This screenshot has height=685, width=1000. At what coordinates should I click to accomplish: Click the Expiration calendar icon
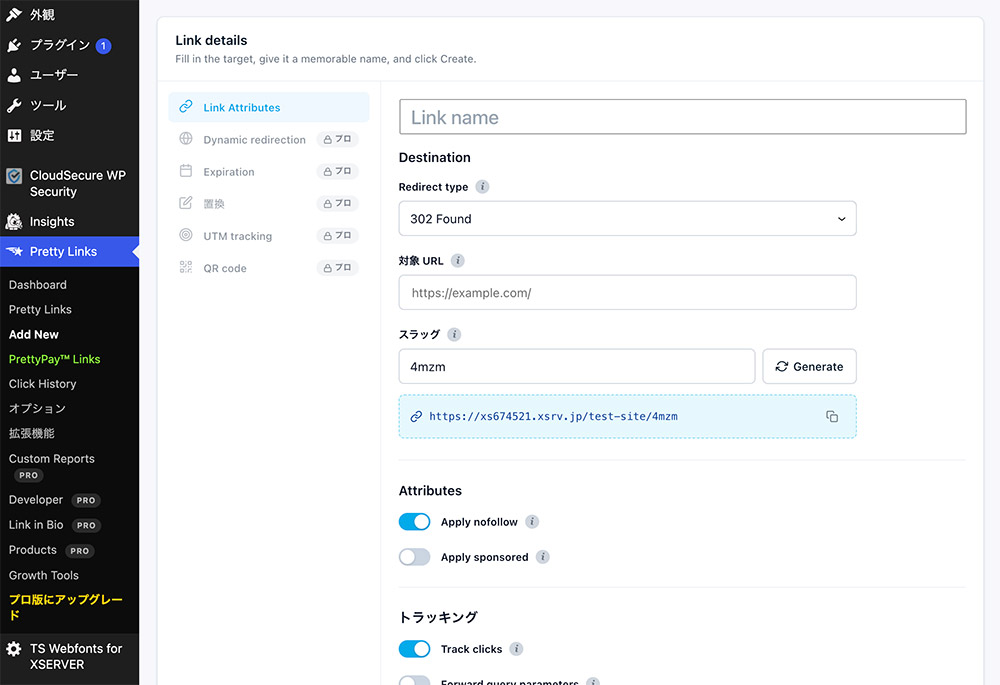tap(186, 170)
